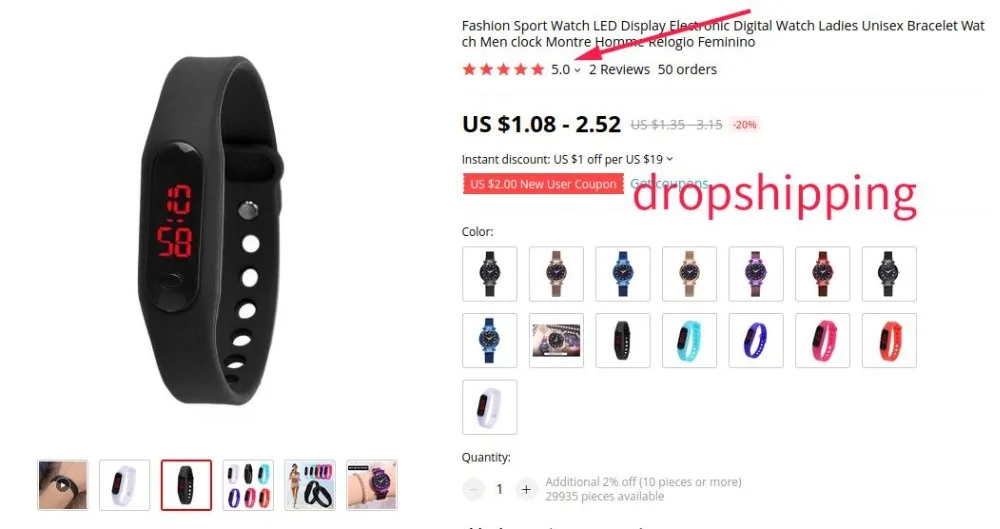Open the 2 Reviews link

pos(619,70)
